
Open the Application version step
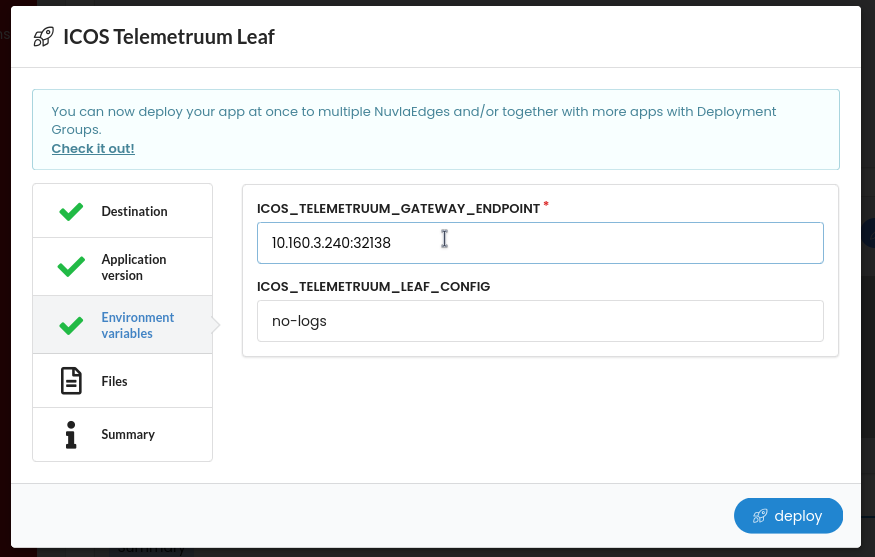(123, 267)
